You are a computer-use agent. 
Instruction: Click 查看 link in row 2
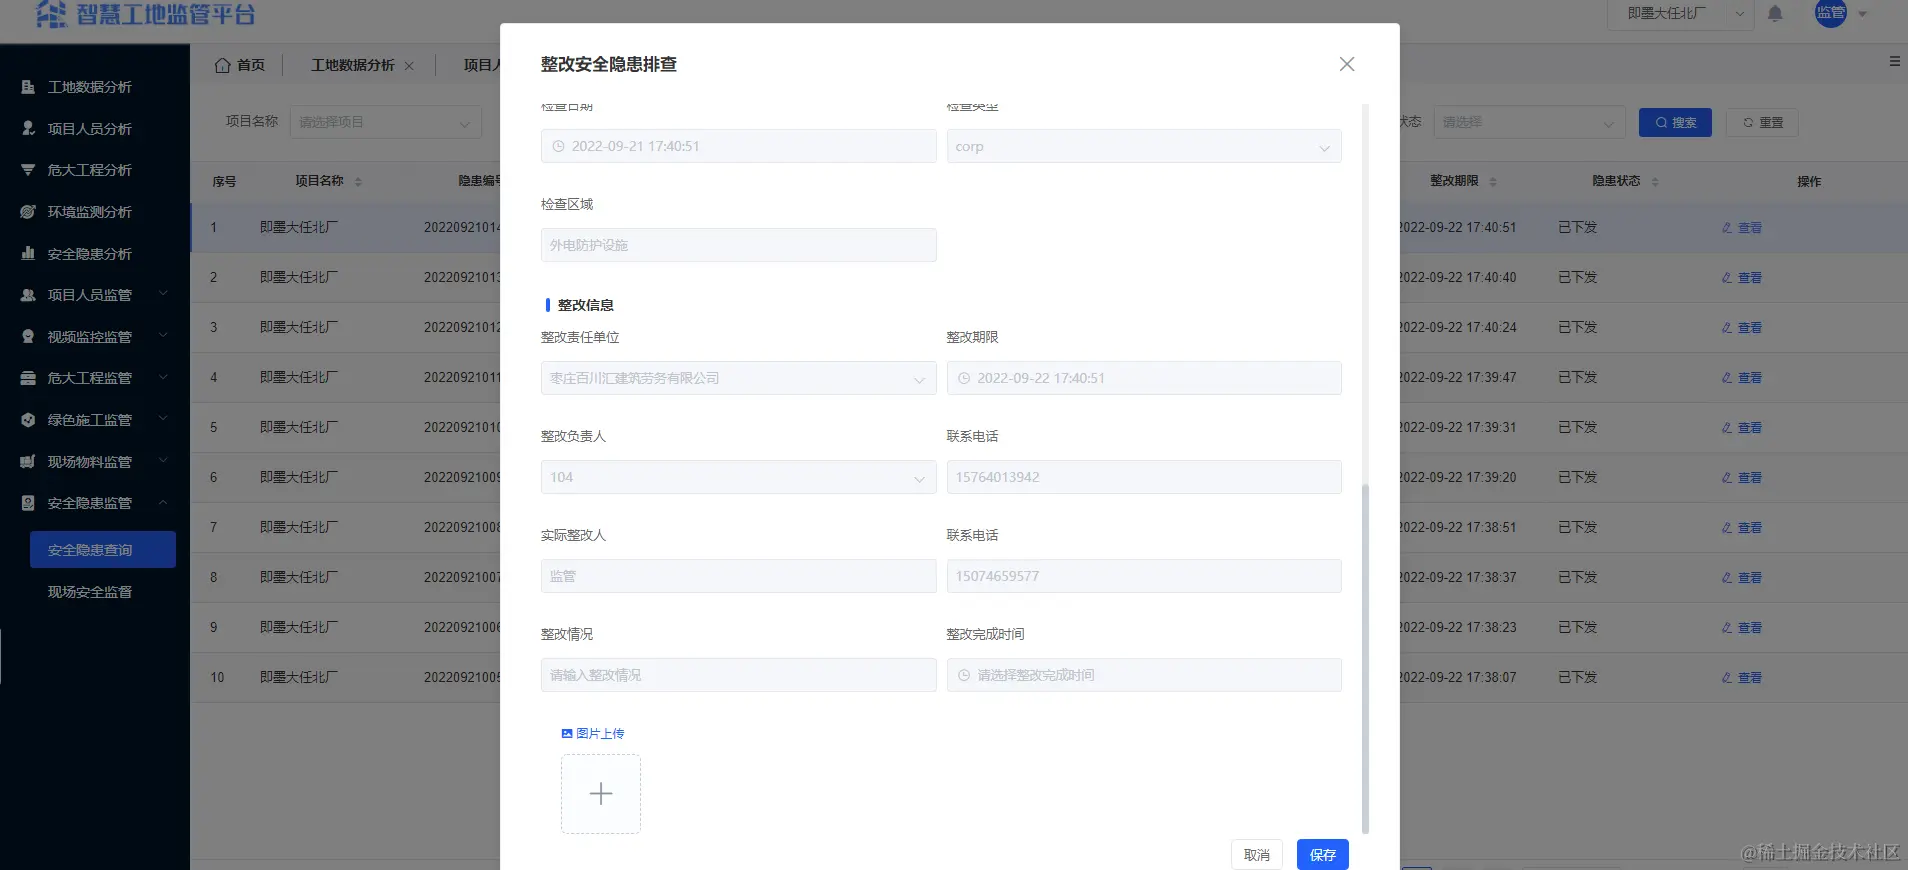(x=1741, y=278)
